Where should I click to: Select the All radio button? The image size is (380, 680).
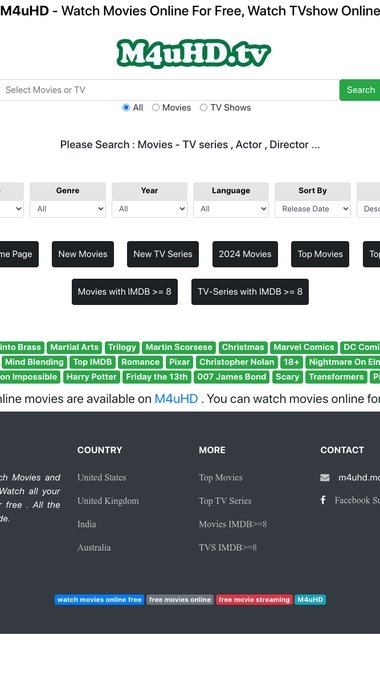click(126, 108)
